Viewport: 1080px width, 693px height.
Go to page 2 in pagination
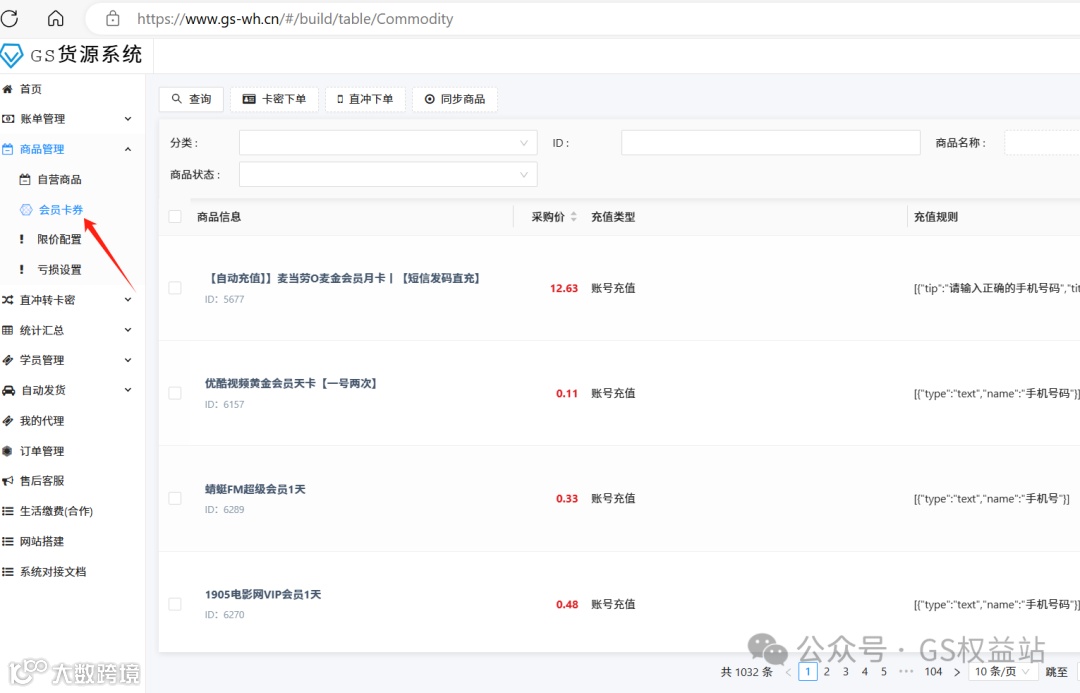click(827, 672)
